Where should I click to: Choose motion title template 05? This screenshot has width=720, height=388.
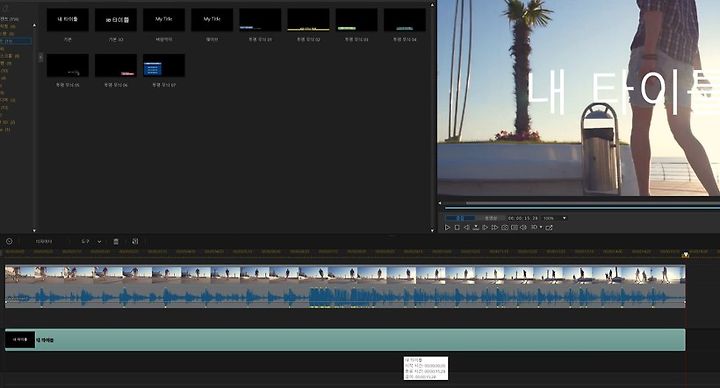[68, 65]
